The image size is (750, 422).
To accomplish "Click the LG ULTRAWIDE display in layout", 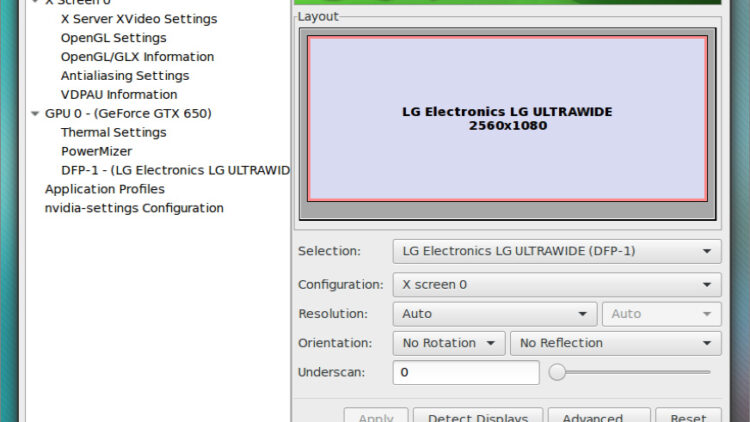I will pyautogui.click(x=507, y=118).
